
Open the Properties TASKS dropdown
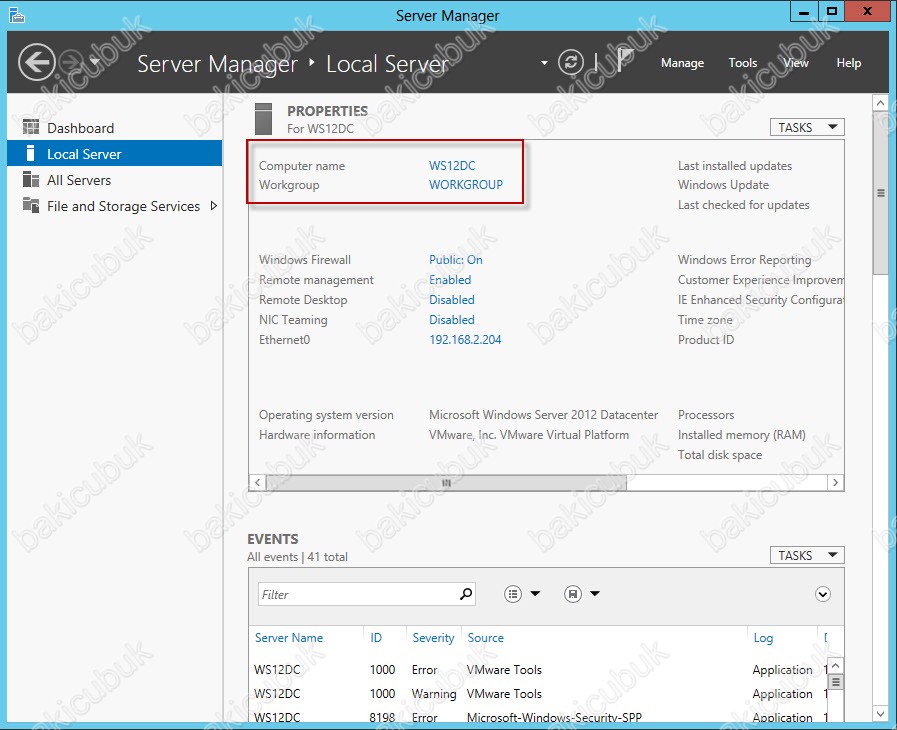point(807,127)
